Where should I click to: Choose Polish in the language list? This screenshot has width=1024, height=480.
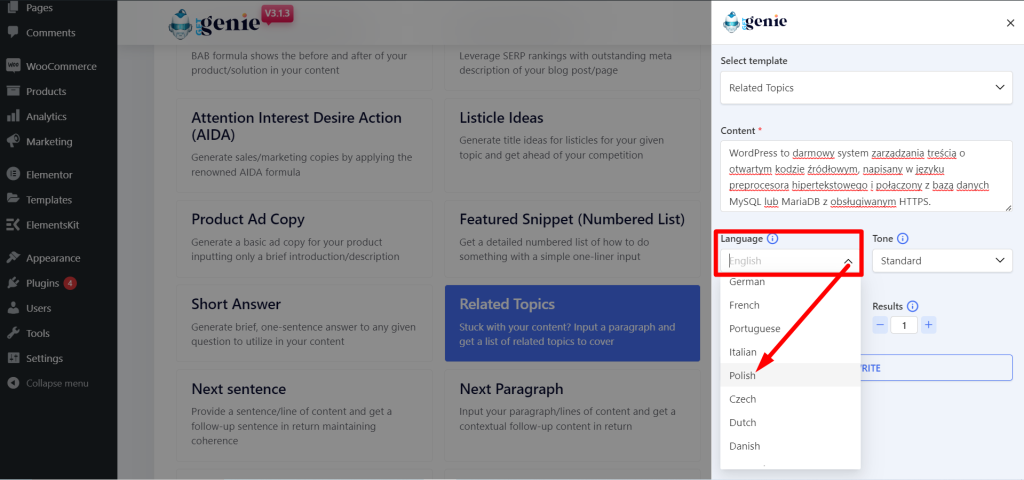(790, 376)
